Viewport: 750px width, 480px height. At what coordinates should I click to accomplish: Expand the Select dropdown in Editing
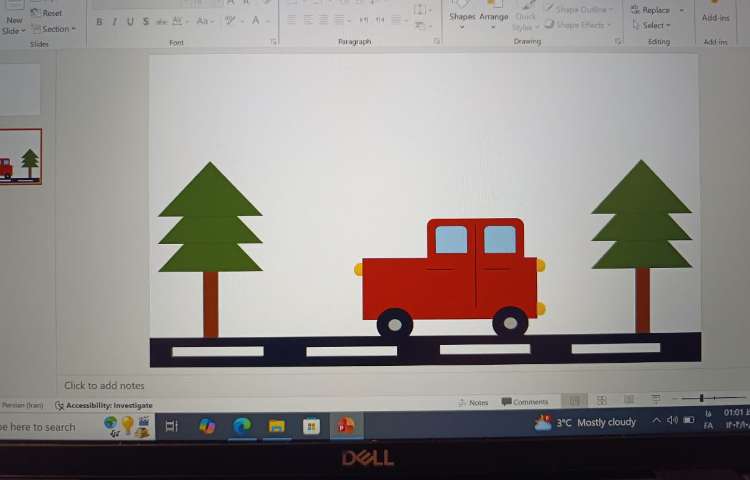click(657, 25)
